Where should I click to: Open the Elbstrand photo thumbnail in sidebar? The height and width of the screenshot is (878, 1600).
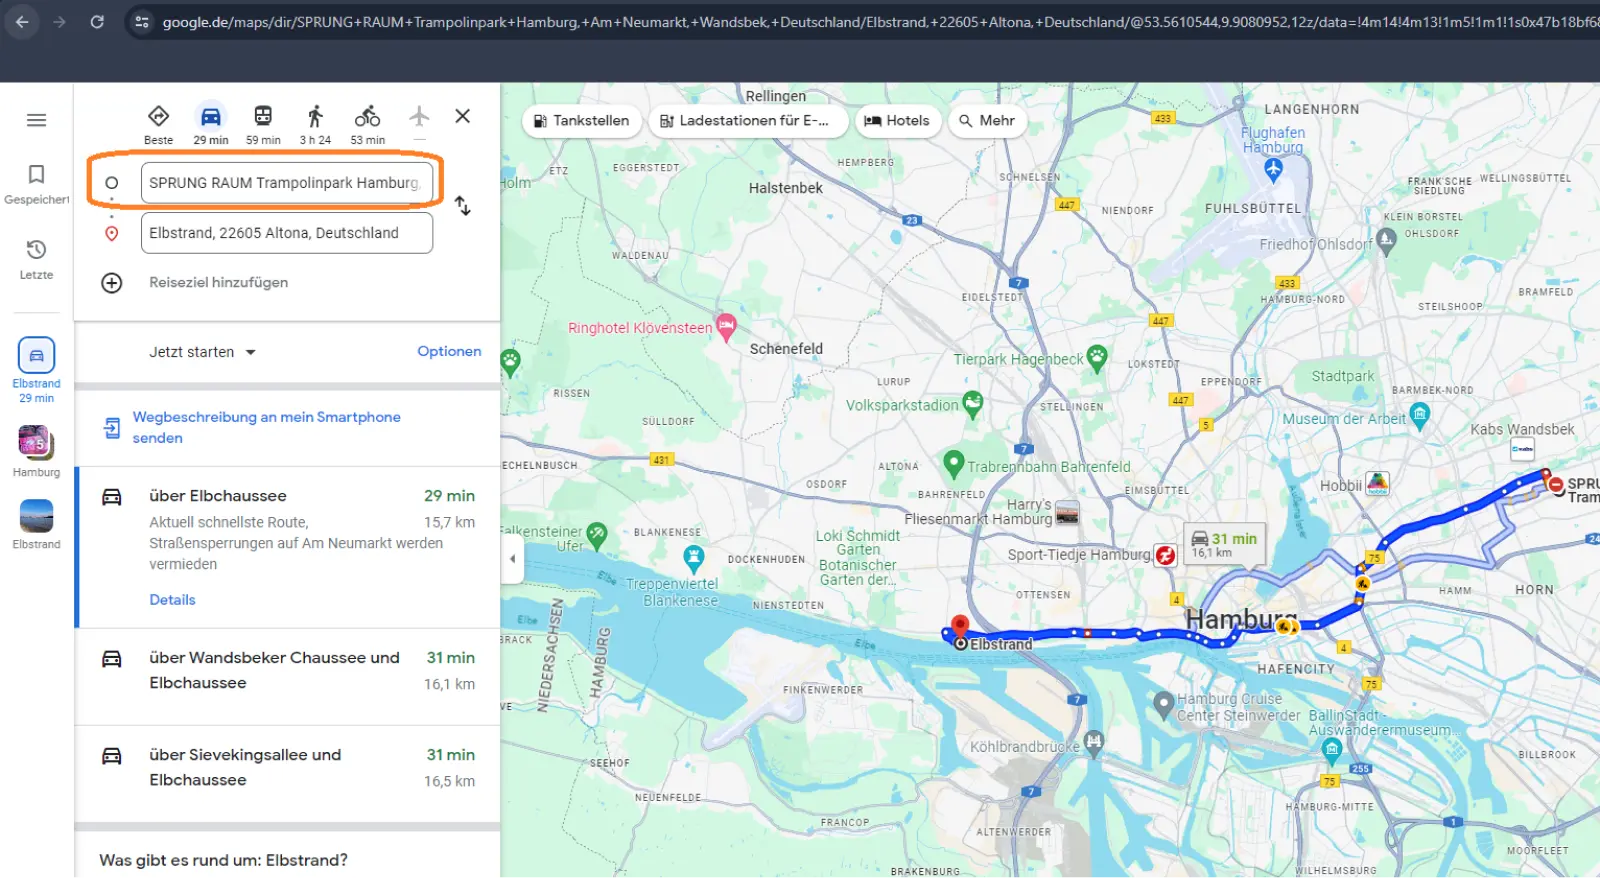tap(36, 524)
